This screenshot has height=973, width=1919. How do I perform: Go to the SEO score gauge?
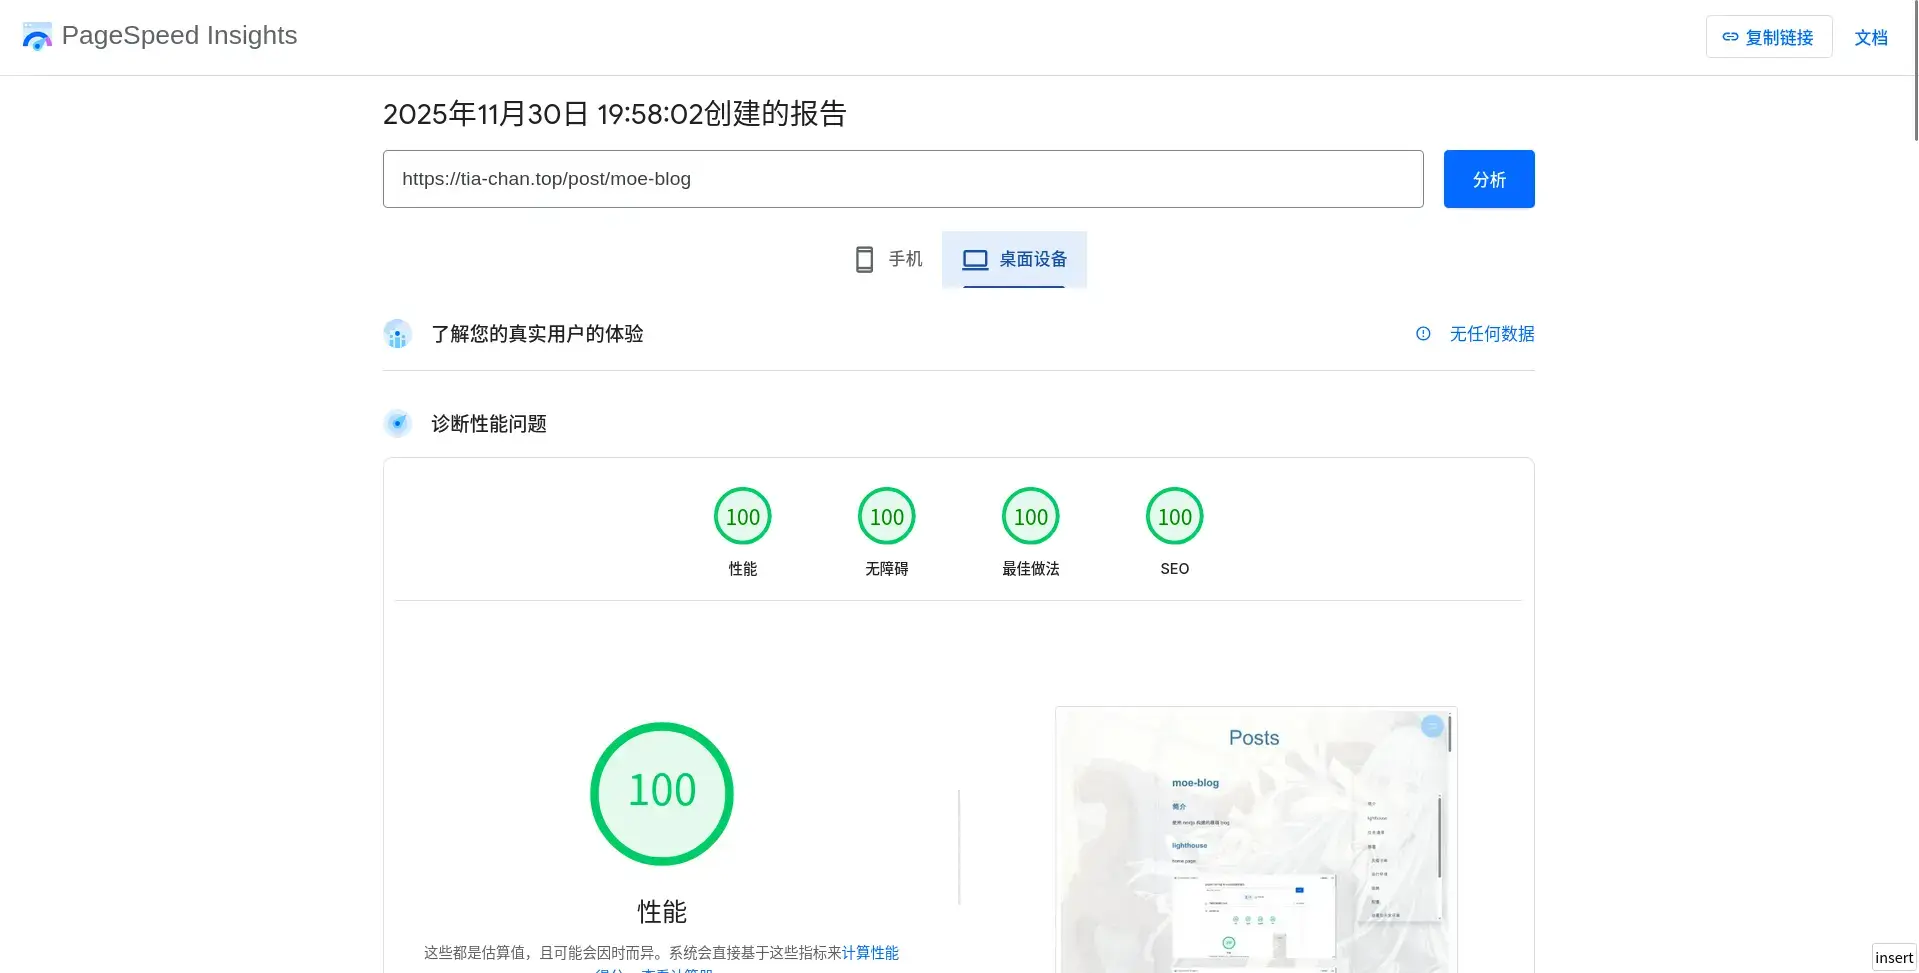(x=1174, y=517)
